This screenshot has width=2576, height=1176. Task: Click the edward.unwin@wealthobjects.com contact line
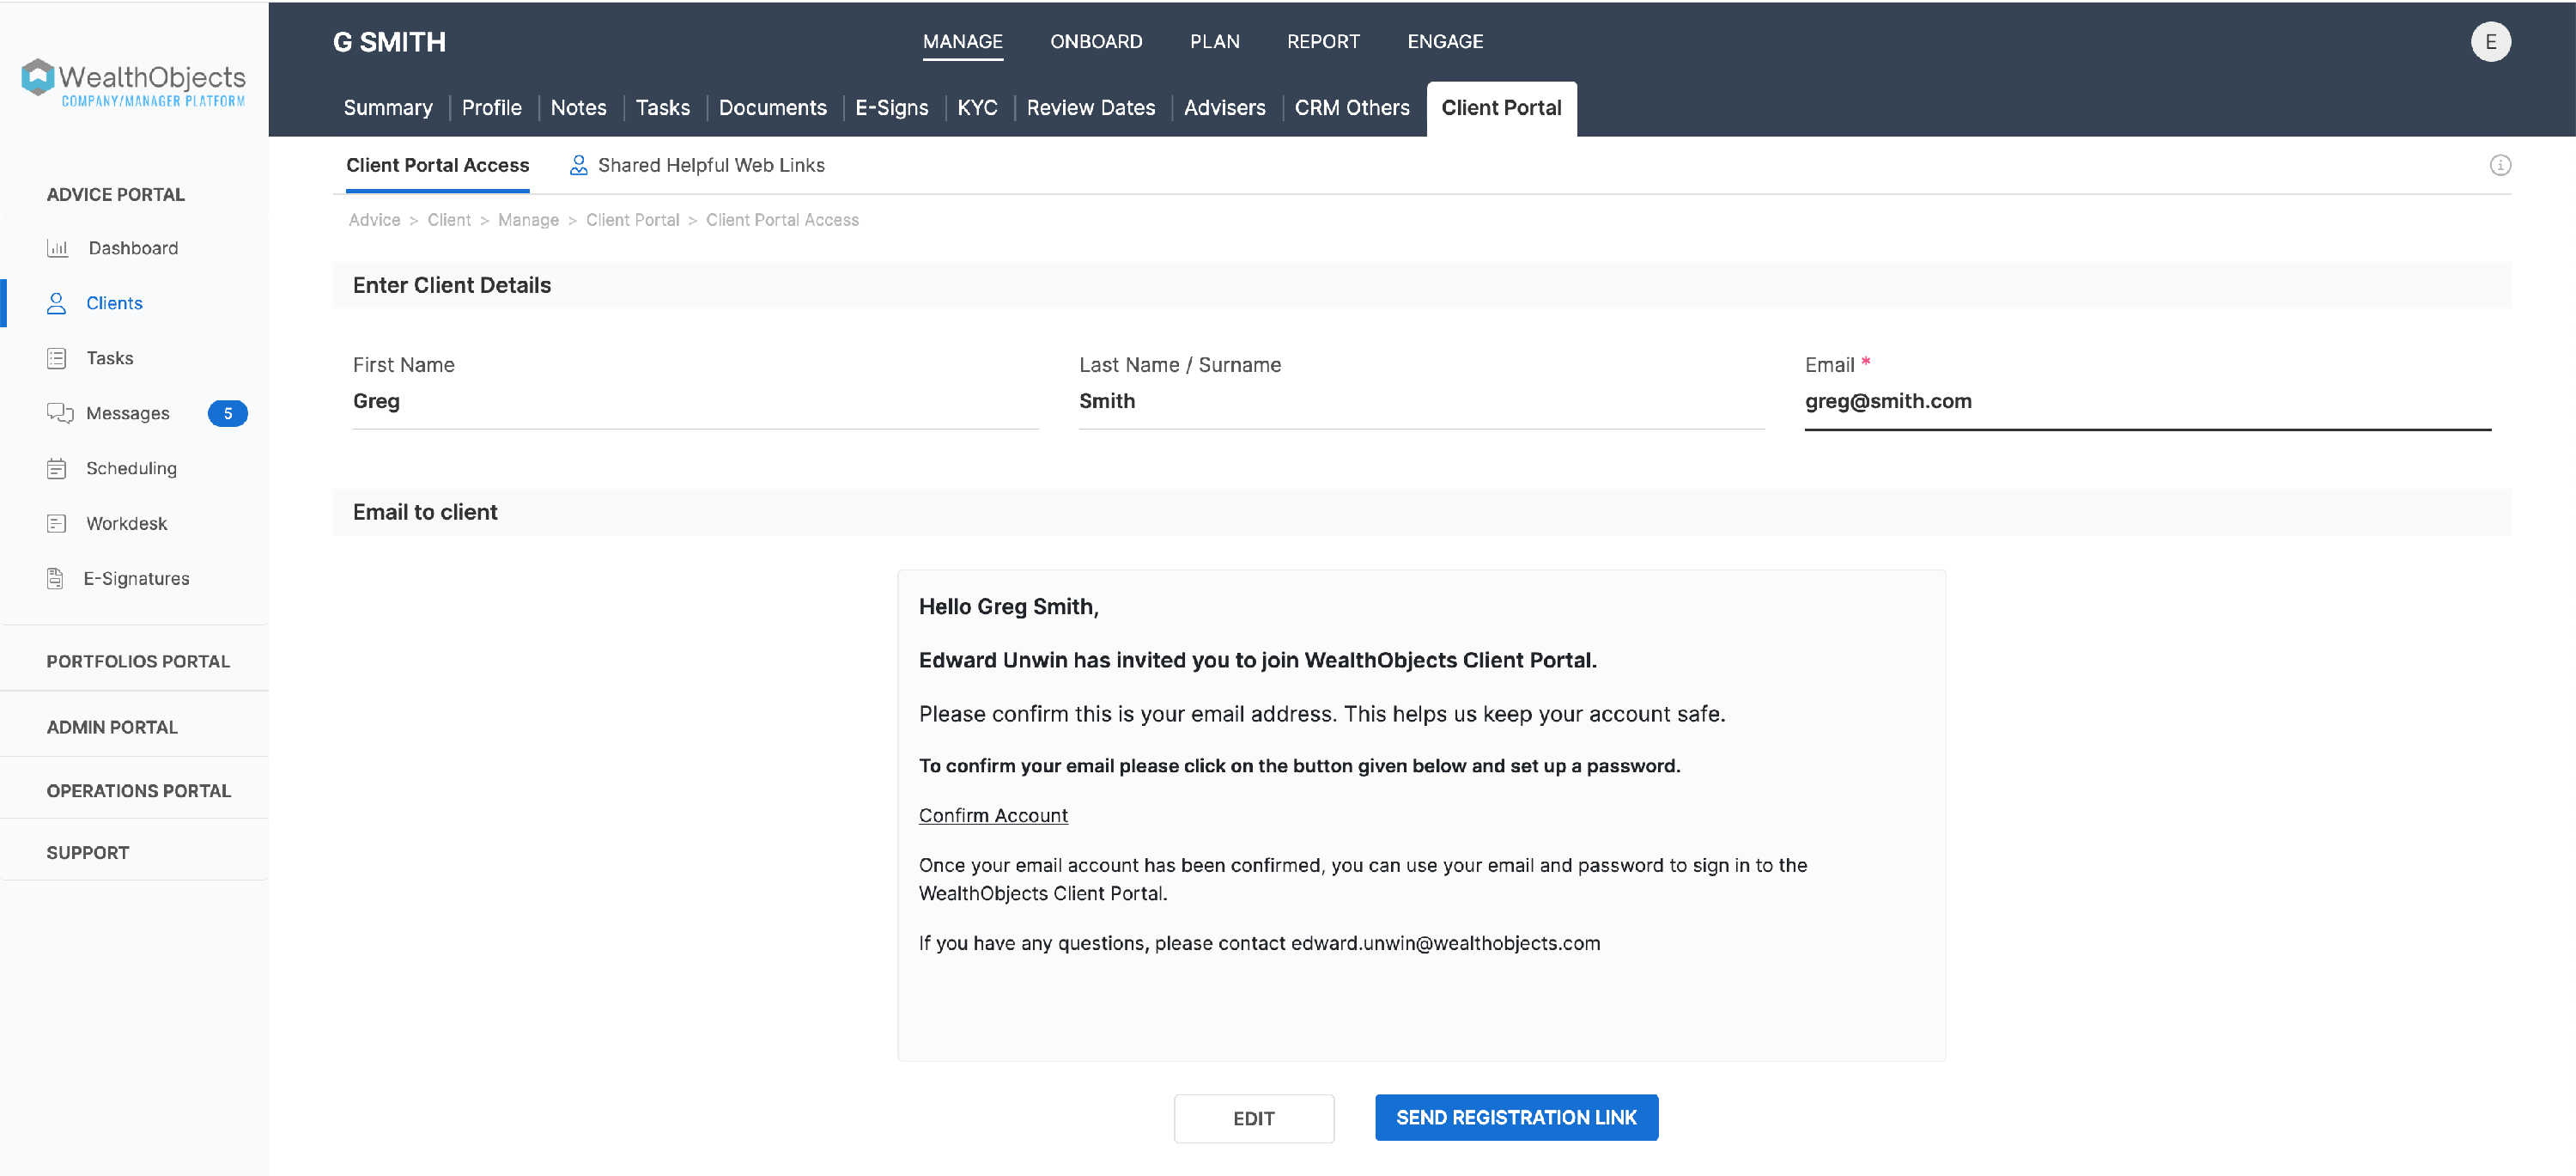tap(1259, 943)
